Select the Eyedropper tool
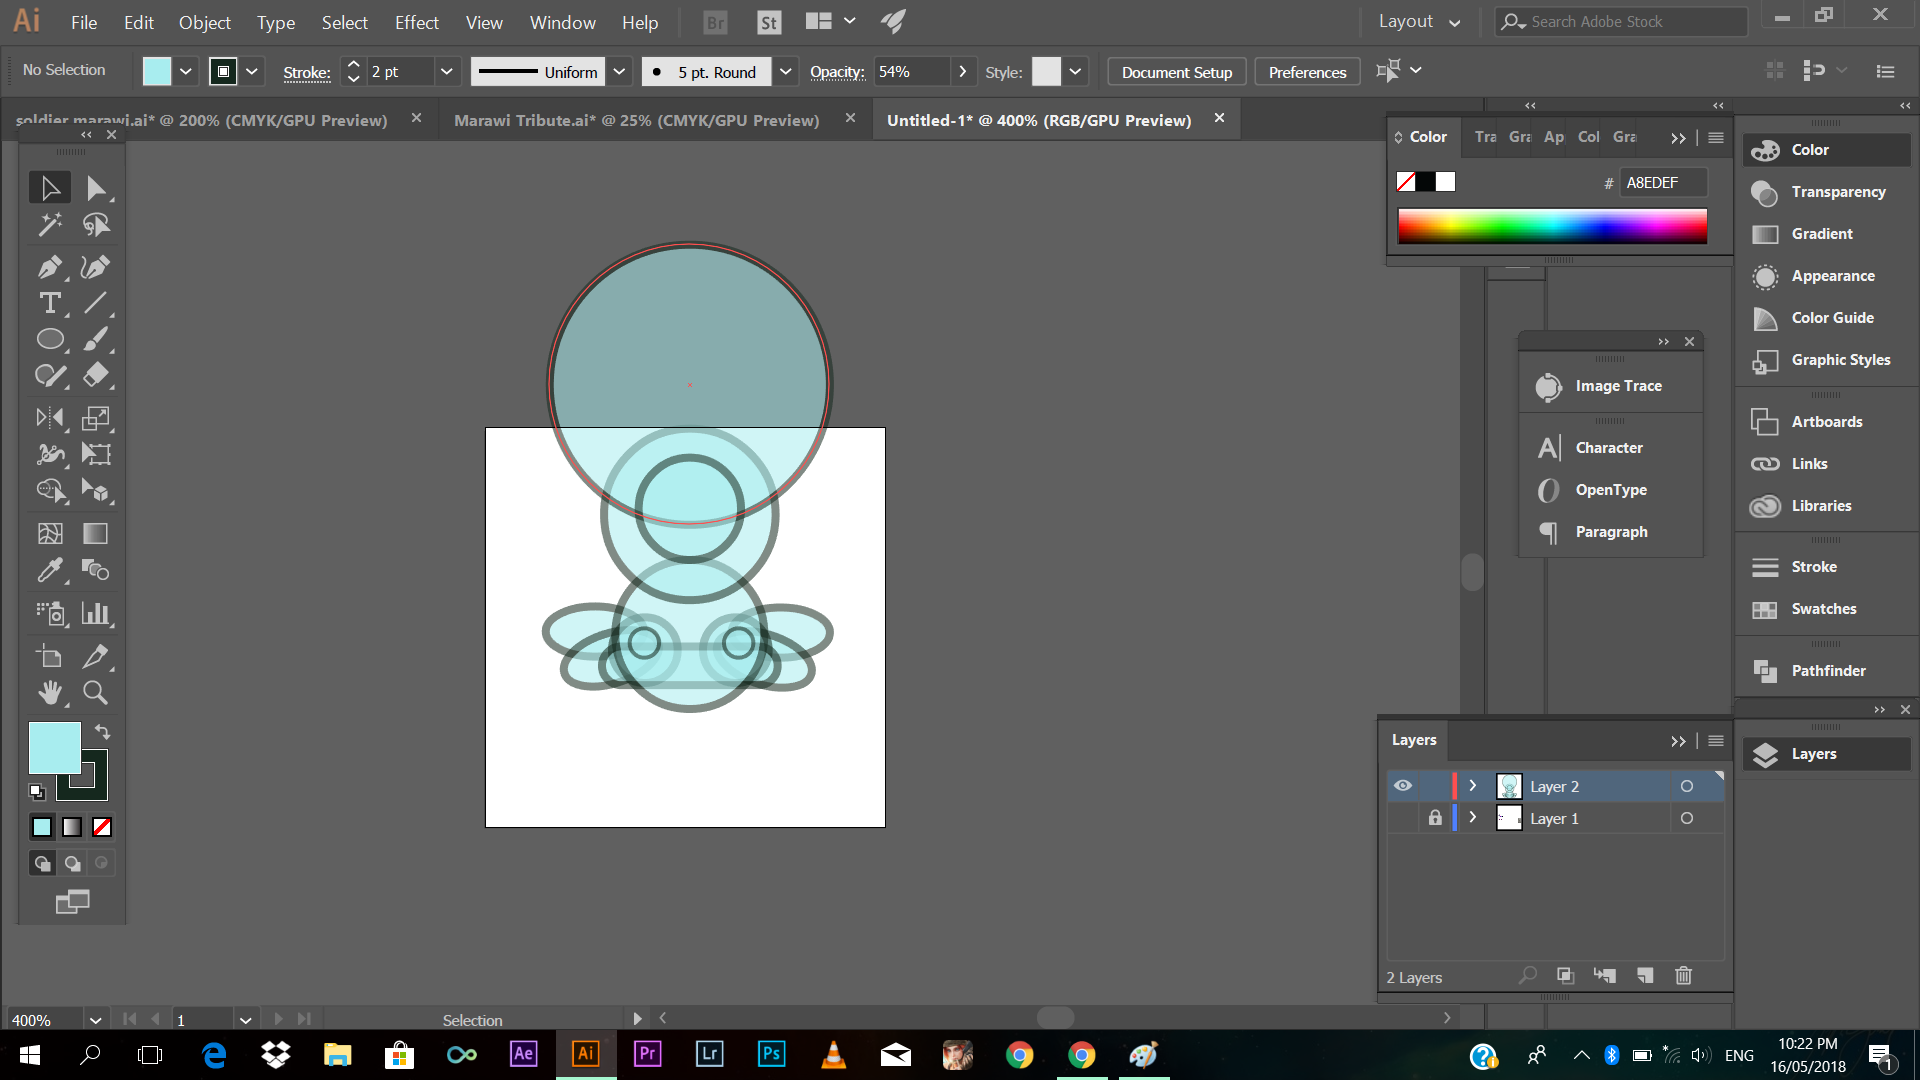This screenshot has height=1080, width=1920. 50,570
